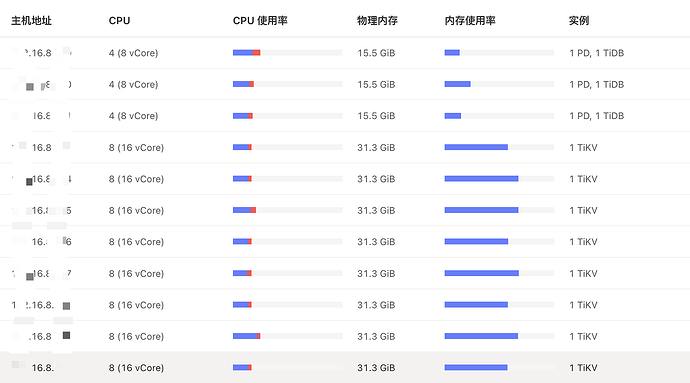This screenshot has height=383, width=690.
Task: Click the CPU column header
Action: (x=119, y=21)
